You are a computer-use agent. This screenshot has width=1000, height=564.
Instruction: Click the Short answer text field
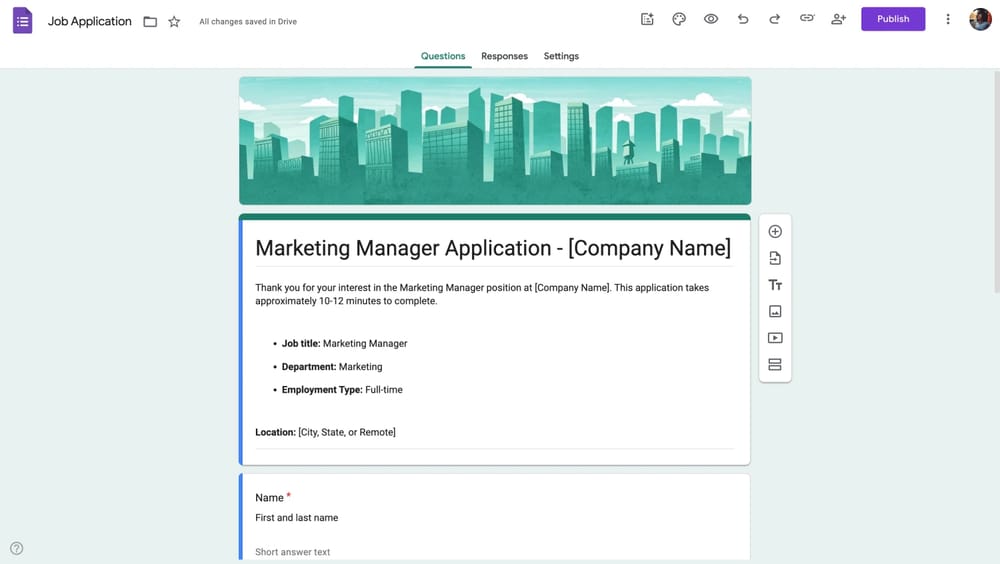[293, 552]
